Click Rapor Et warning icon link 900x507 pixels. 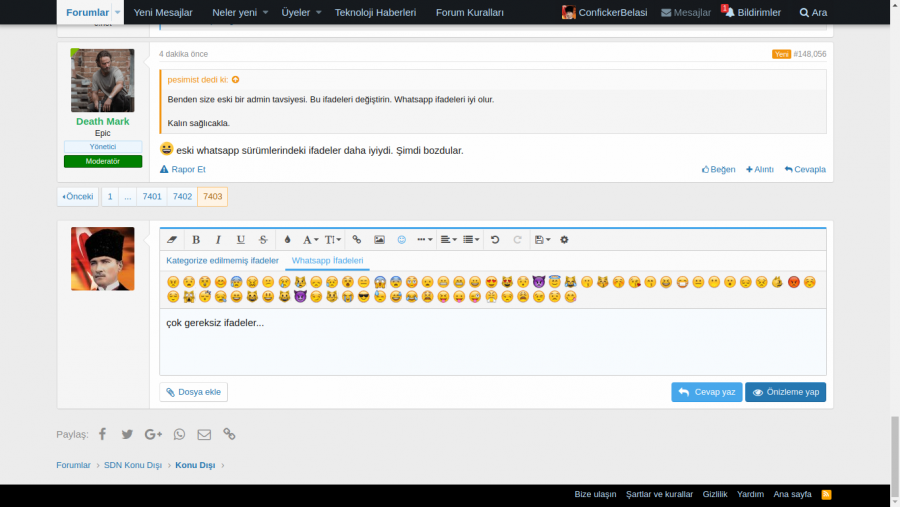[x=183, y=169]
